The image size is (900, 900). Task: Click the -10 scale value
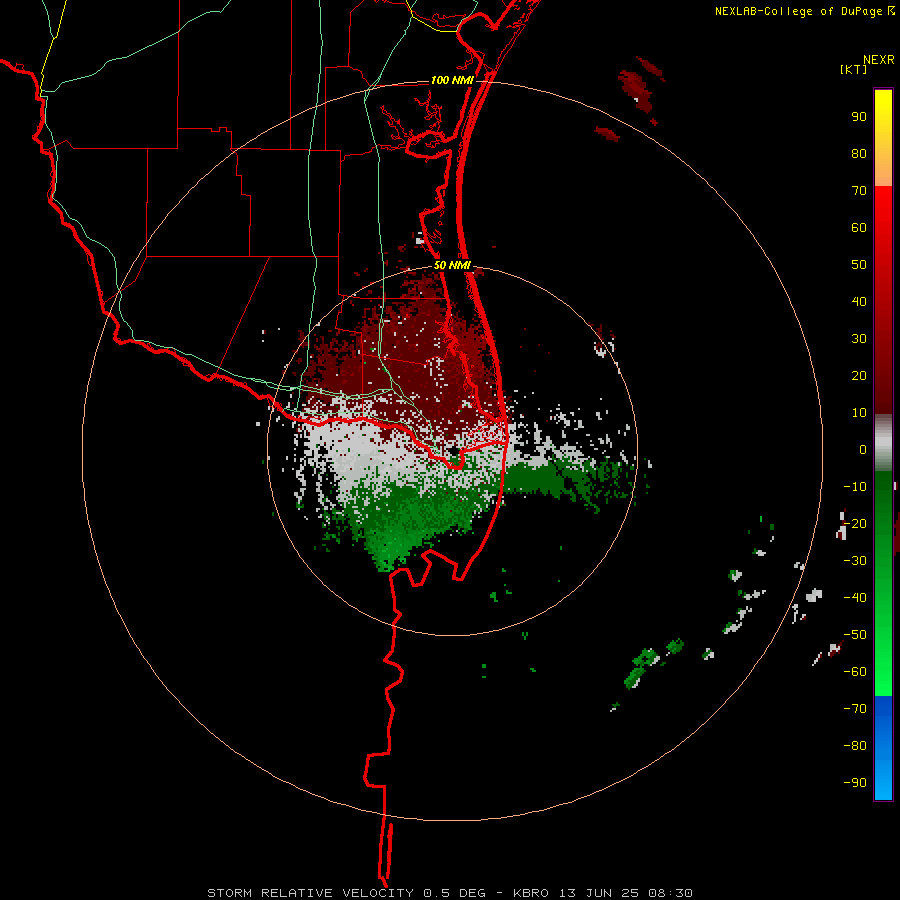pyautogui.click(x=855, y=487)
